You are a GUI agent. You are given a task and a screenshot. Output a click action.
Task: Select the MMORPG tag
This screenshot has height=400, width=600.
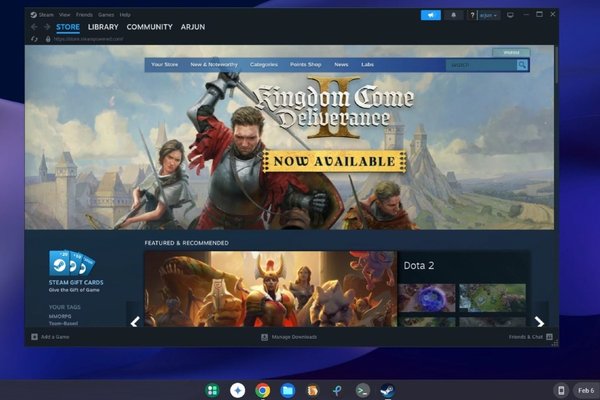[60, 317]
